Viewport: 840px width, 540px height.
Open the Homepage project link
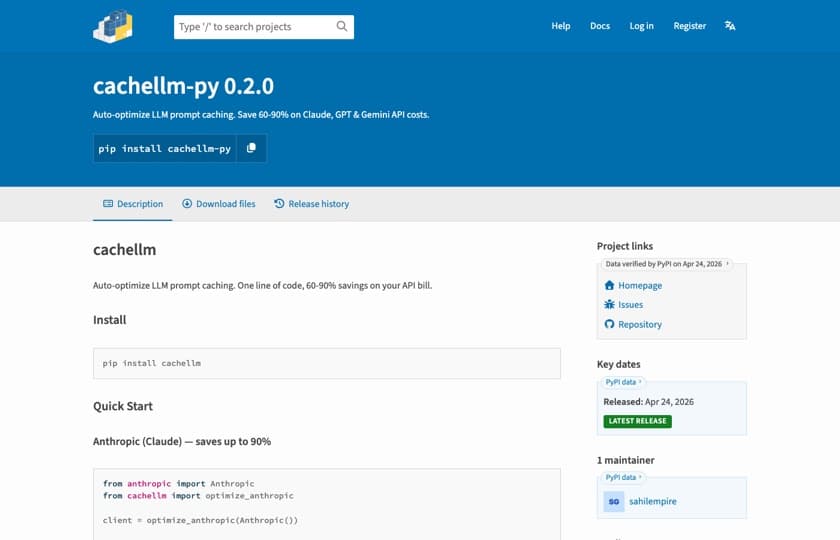640,286
